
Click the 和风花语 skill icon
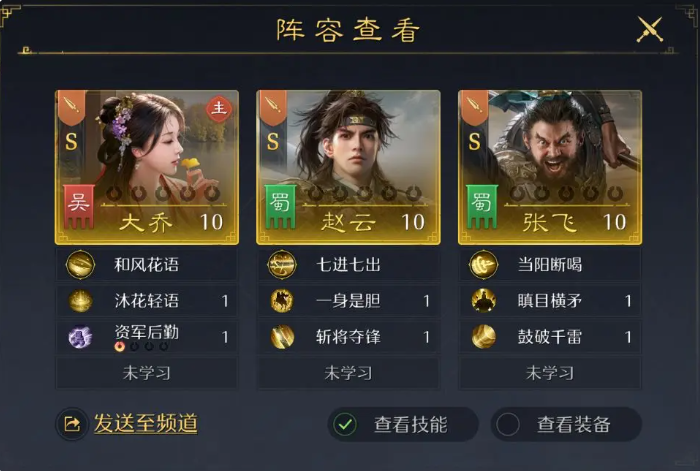[x=80, y=265]
